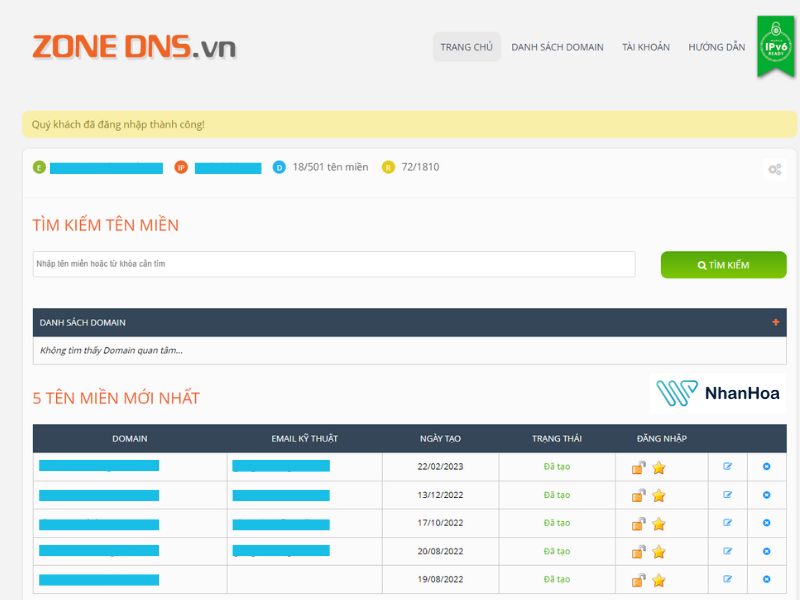Focus the domain search input field

pos(334,264)
